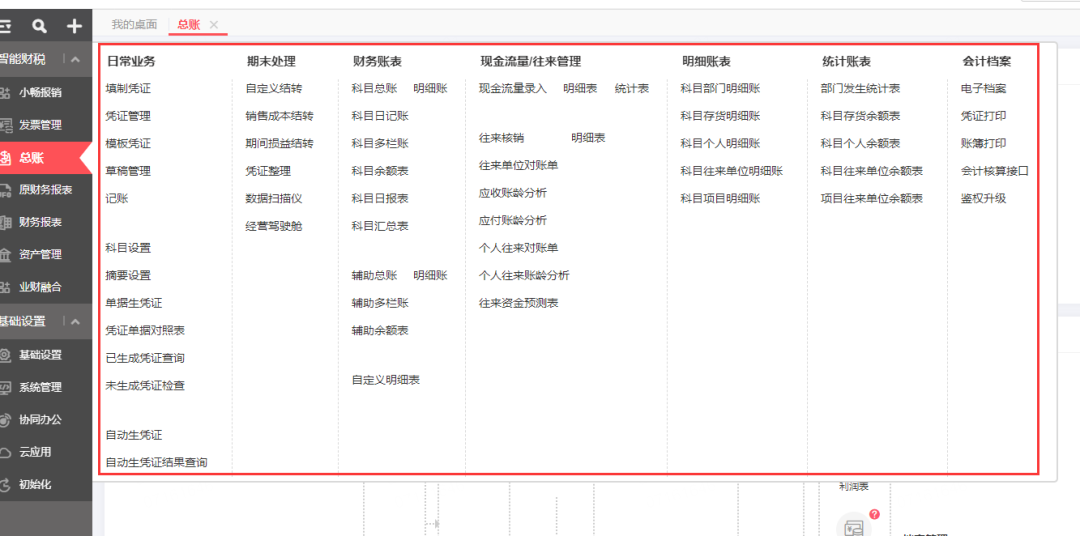Click the search magnifier icon in sidebar

click(x=40, y=26)
